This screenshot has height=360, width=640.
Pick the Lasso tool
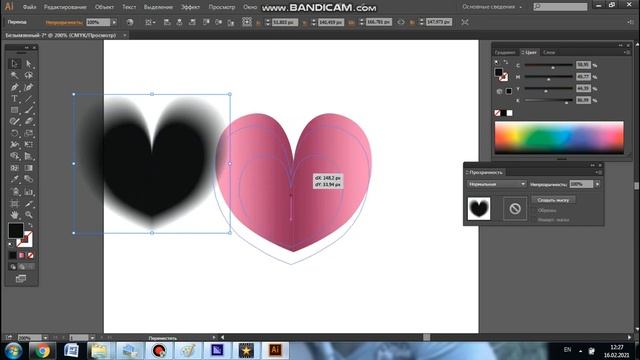pyautogui.click(x=29, y=76)
